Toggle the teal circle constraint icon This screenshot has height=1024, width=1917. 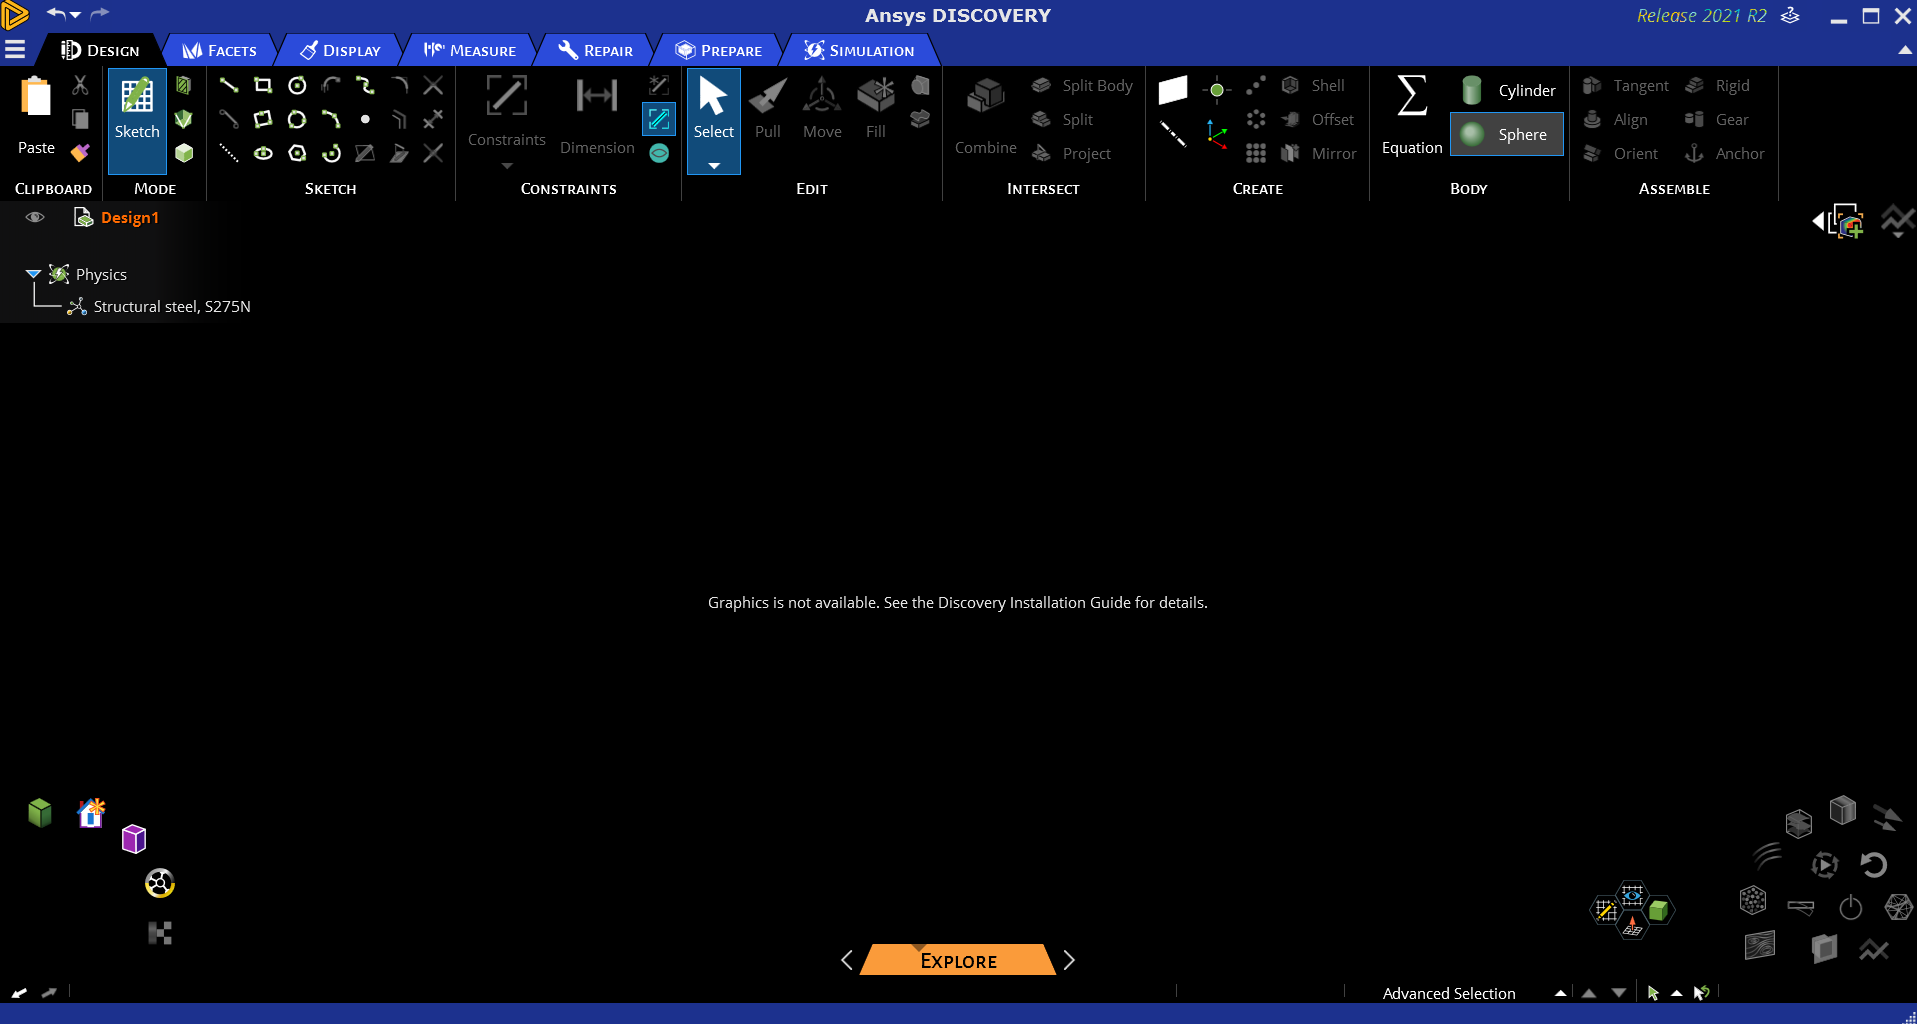click(659, 153)
